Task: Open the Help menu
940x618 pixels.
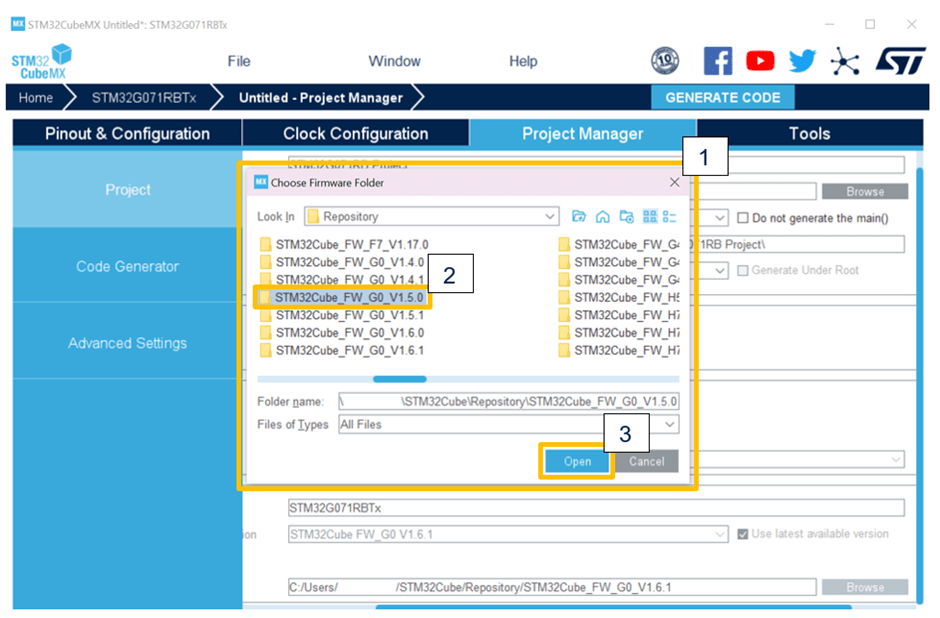Action: (x=523, y=61)
